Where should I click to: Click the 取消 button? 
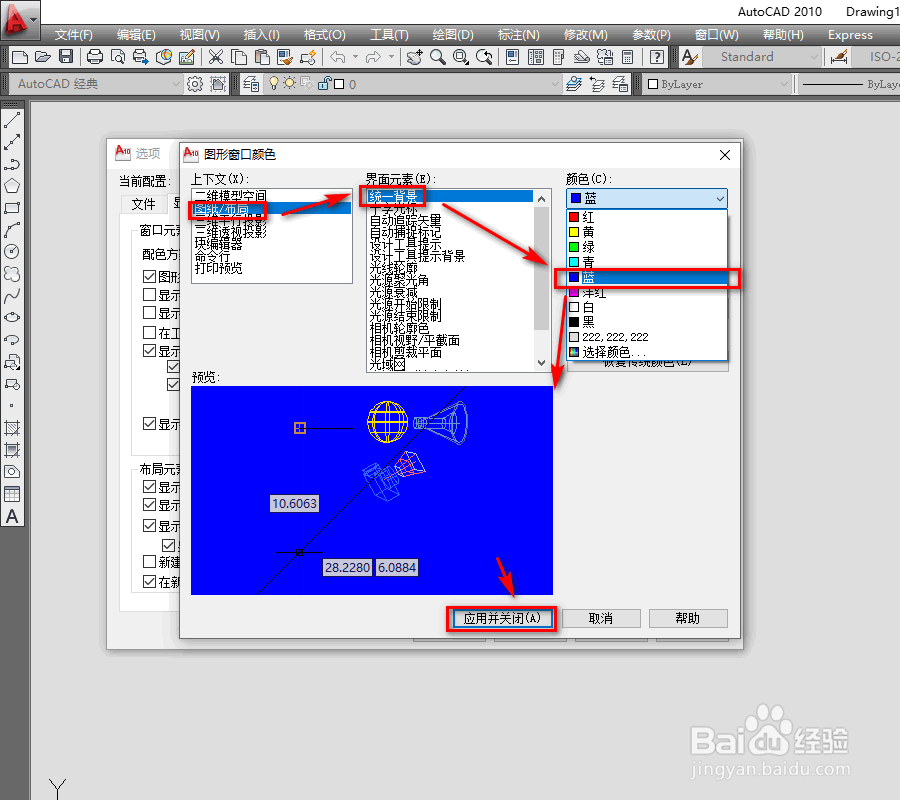click(601, 619)
